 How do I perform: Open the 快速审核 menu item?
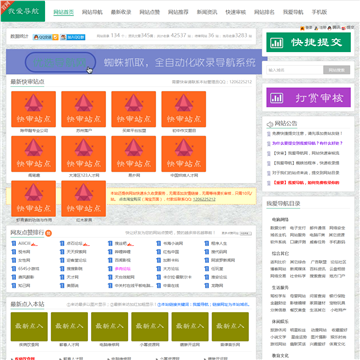click(x=236, y=12)
